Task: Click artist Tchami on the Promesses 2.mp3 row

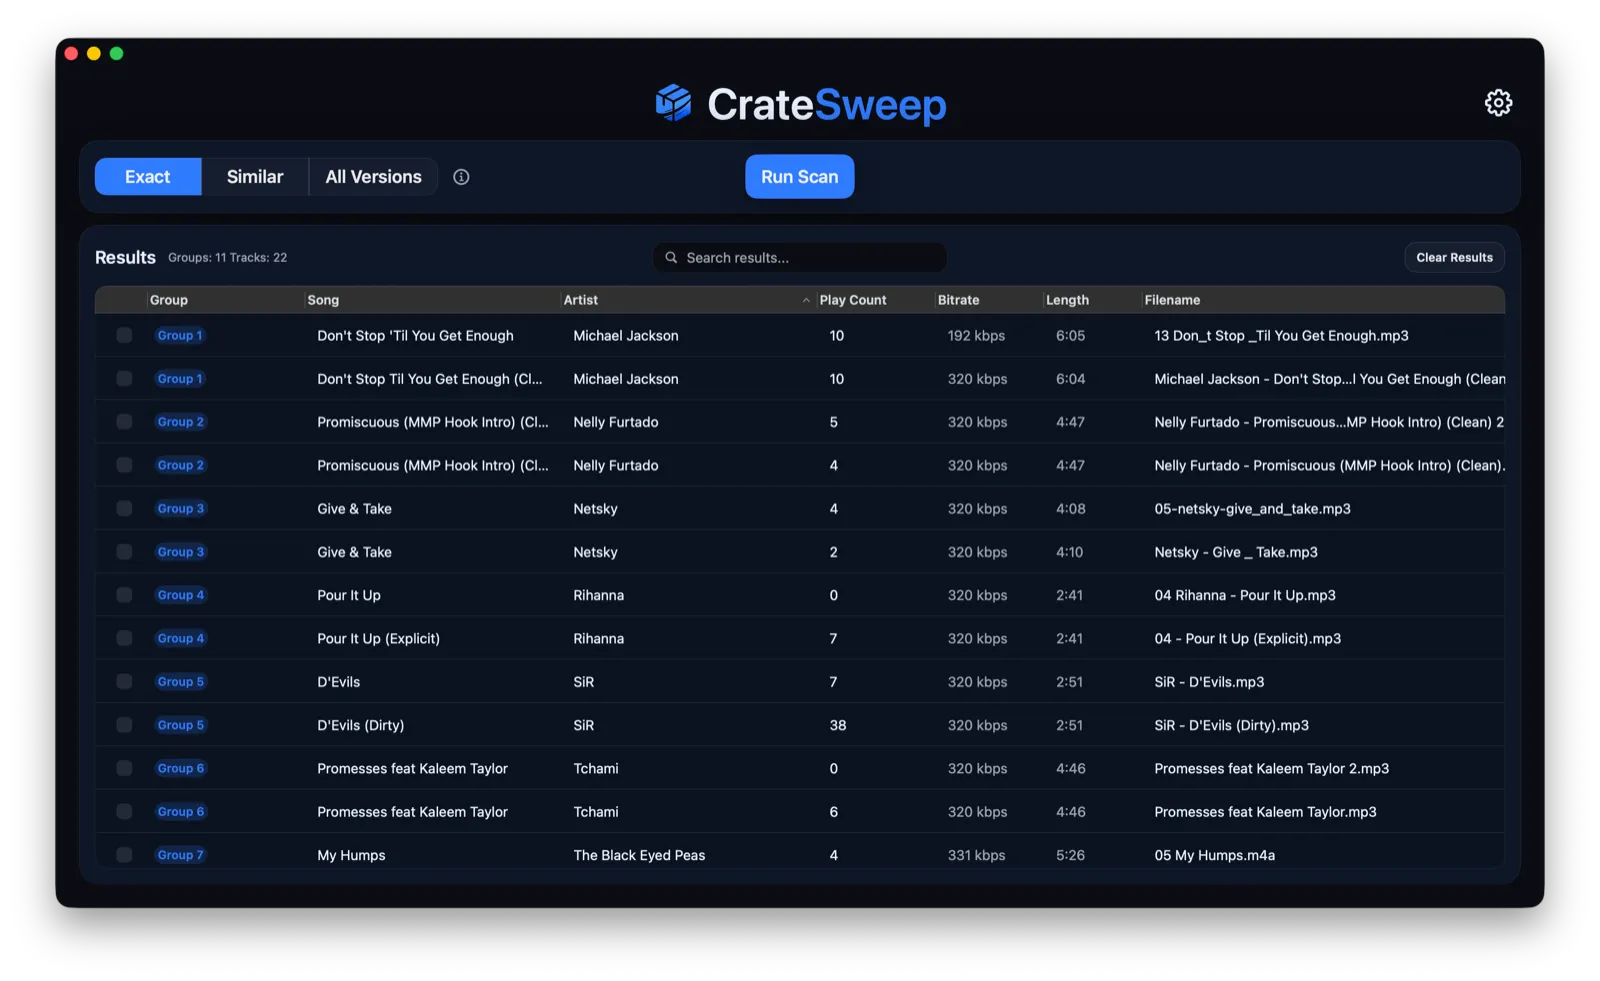Action: [596, 768]
